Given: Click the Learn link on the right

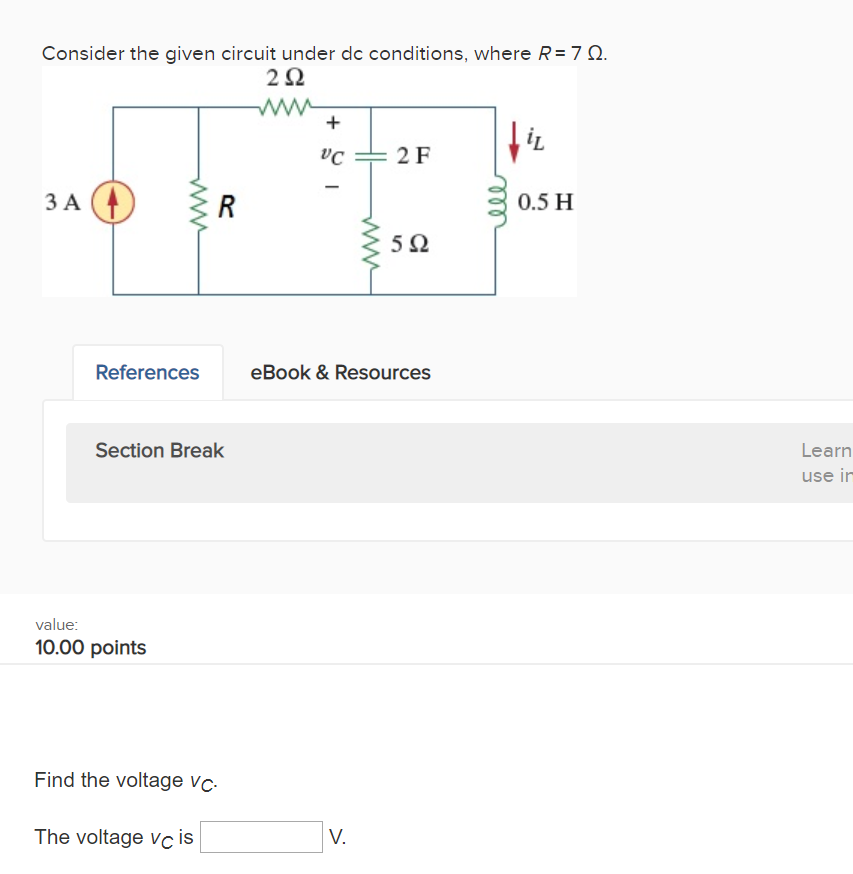Looking at the screenshot, I should (826, 450).
